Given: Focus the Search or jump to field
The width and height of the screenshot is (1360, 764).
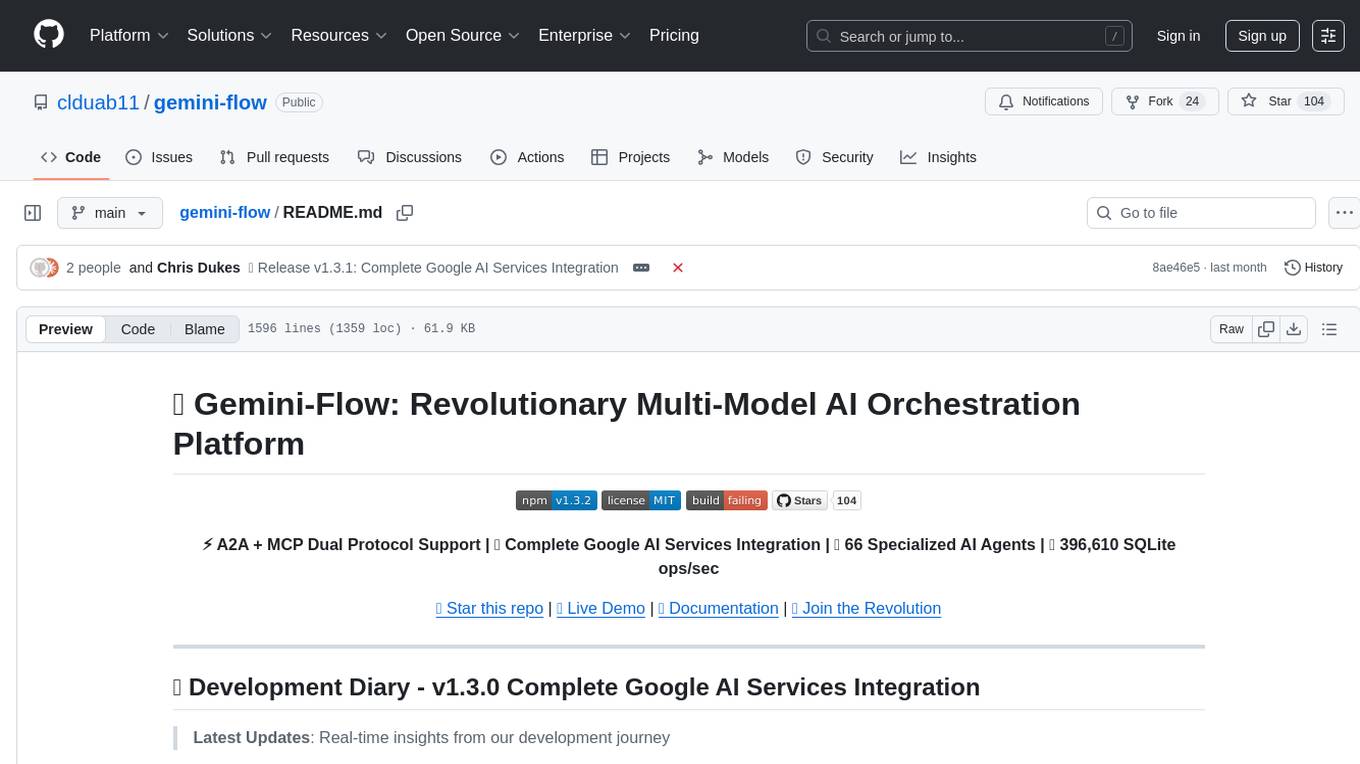Looking at the screenshot, I should tap(970, 36).
